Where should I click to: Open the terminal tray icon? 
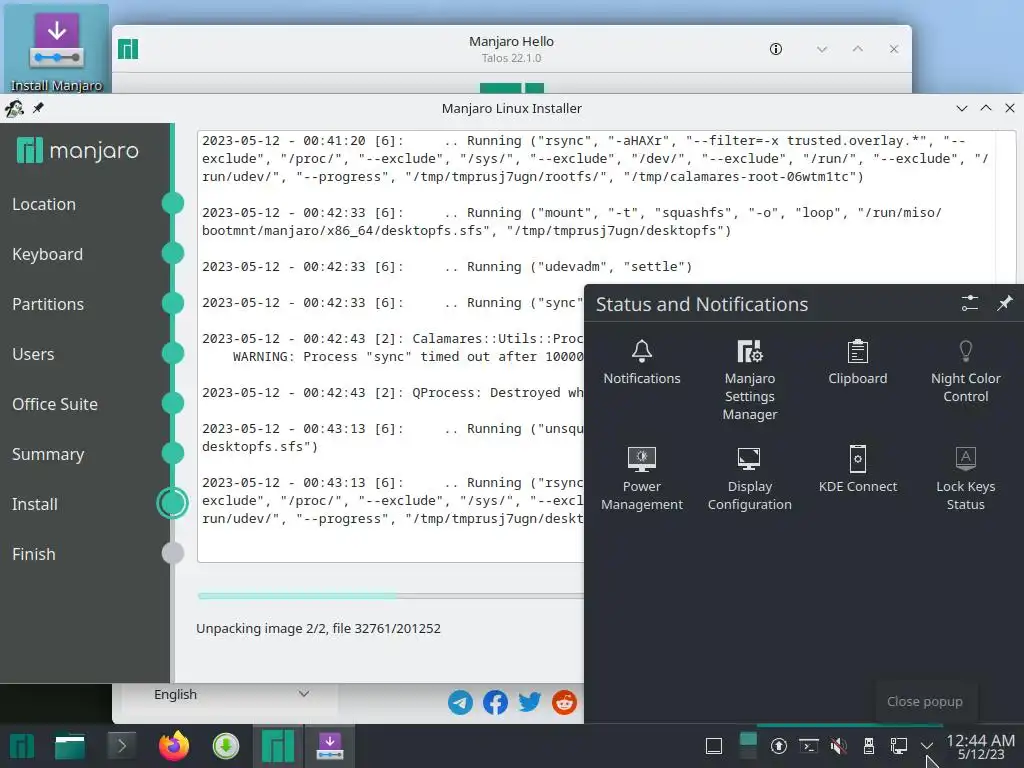(x=808, y=746)
